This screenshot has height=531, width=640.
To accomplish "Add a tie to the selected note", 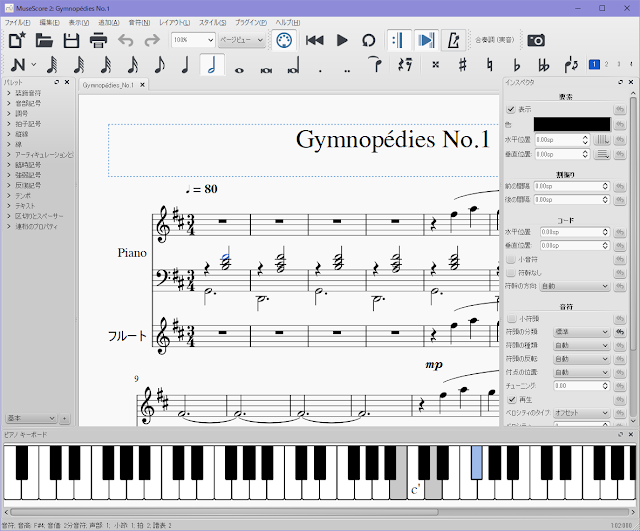I will 376,64.
